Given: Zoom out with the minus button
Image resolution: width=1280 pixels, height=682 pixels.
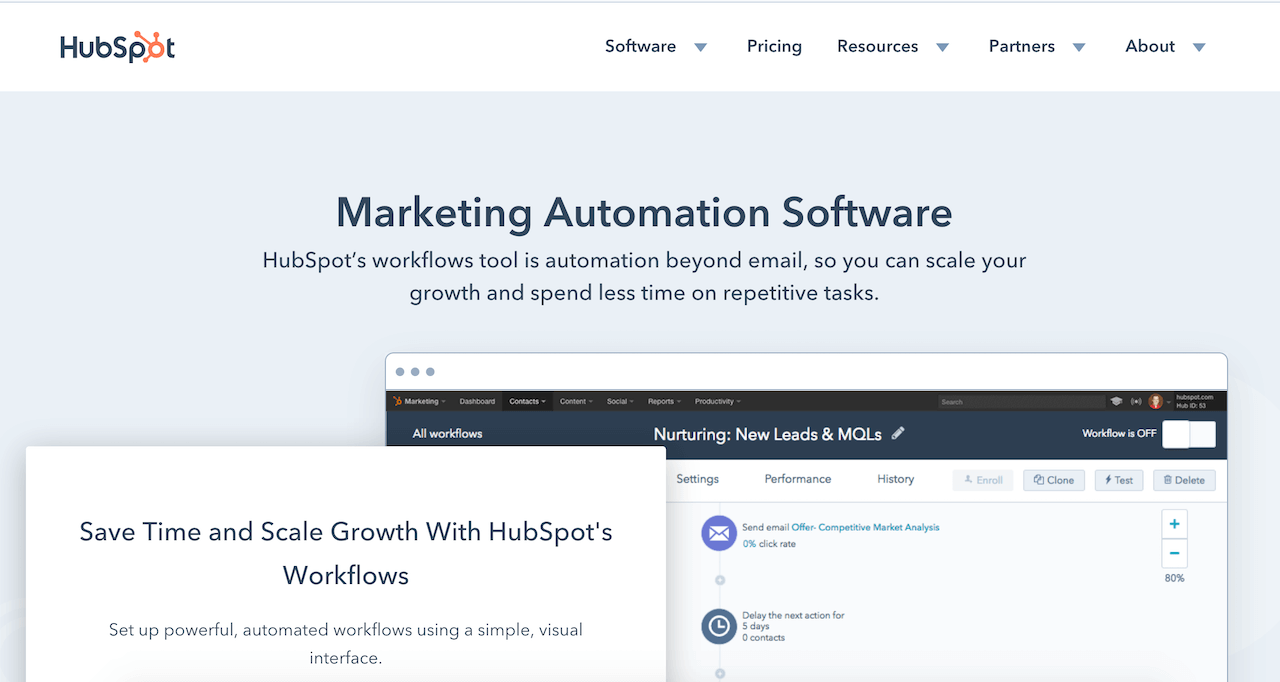Looking at the screenshot, I should (1175, 553).
